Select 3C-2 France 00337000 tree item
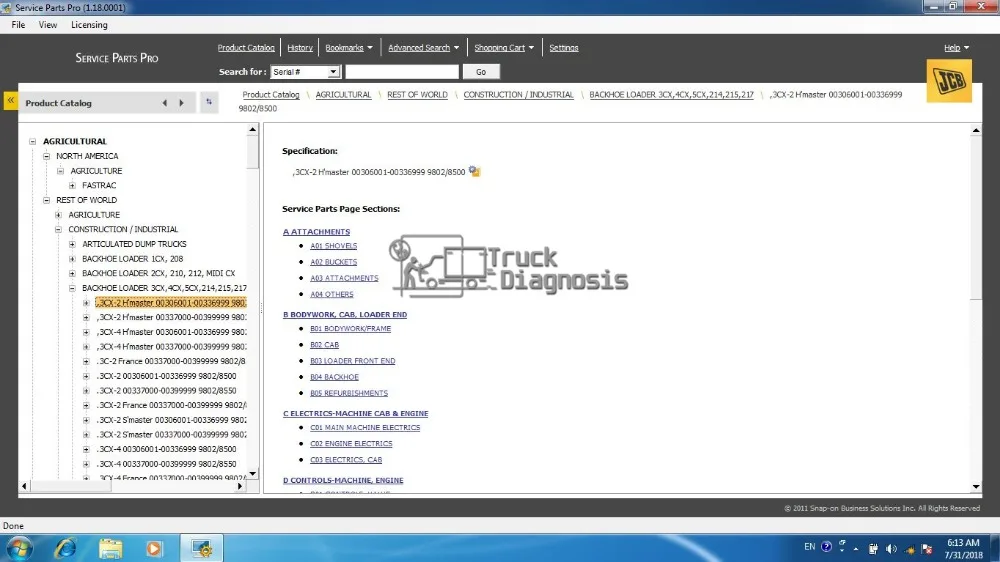This screenshot has height=562, width=1000. point(171,362)
